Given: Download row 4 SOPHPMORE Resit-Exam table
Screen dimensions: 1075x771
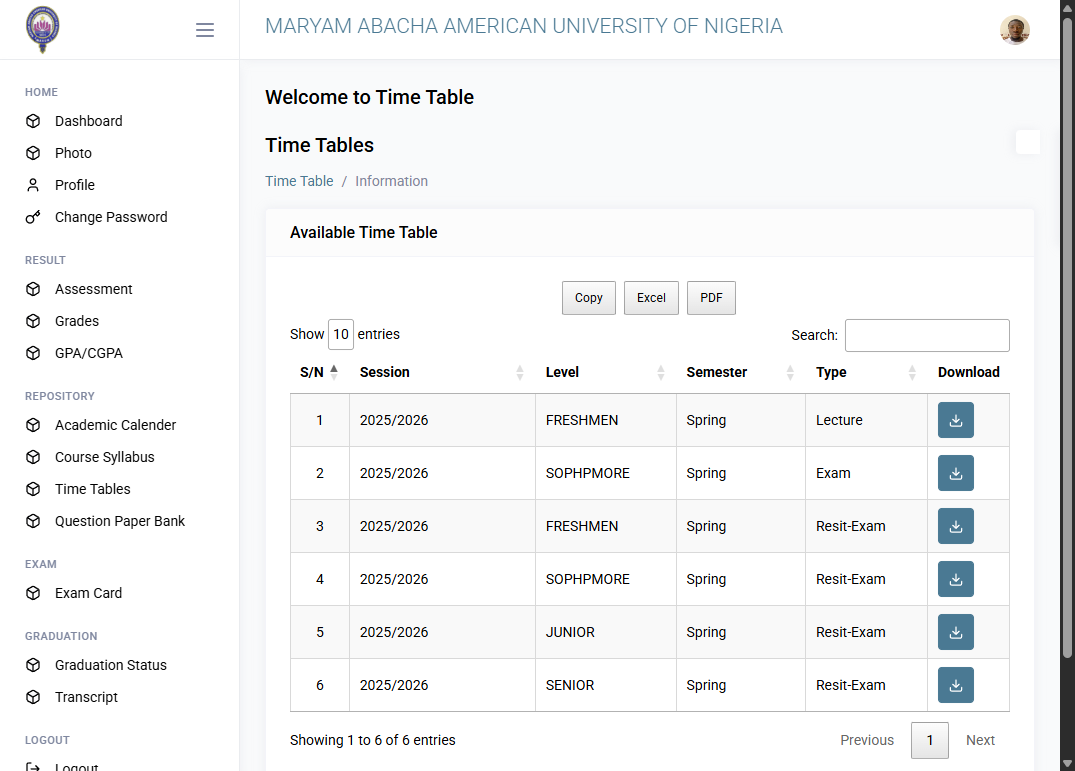Looking at the screenshot, I should pos(956,579).
